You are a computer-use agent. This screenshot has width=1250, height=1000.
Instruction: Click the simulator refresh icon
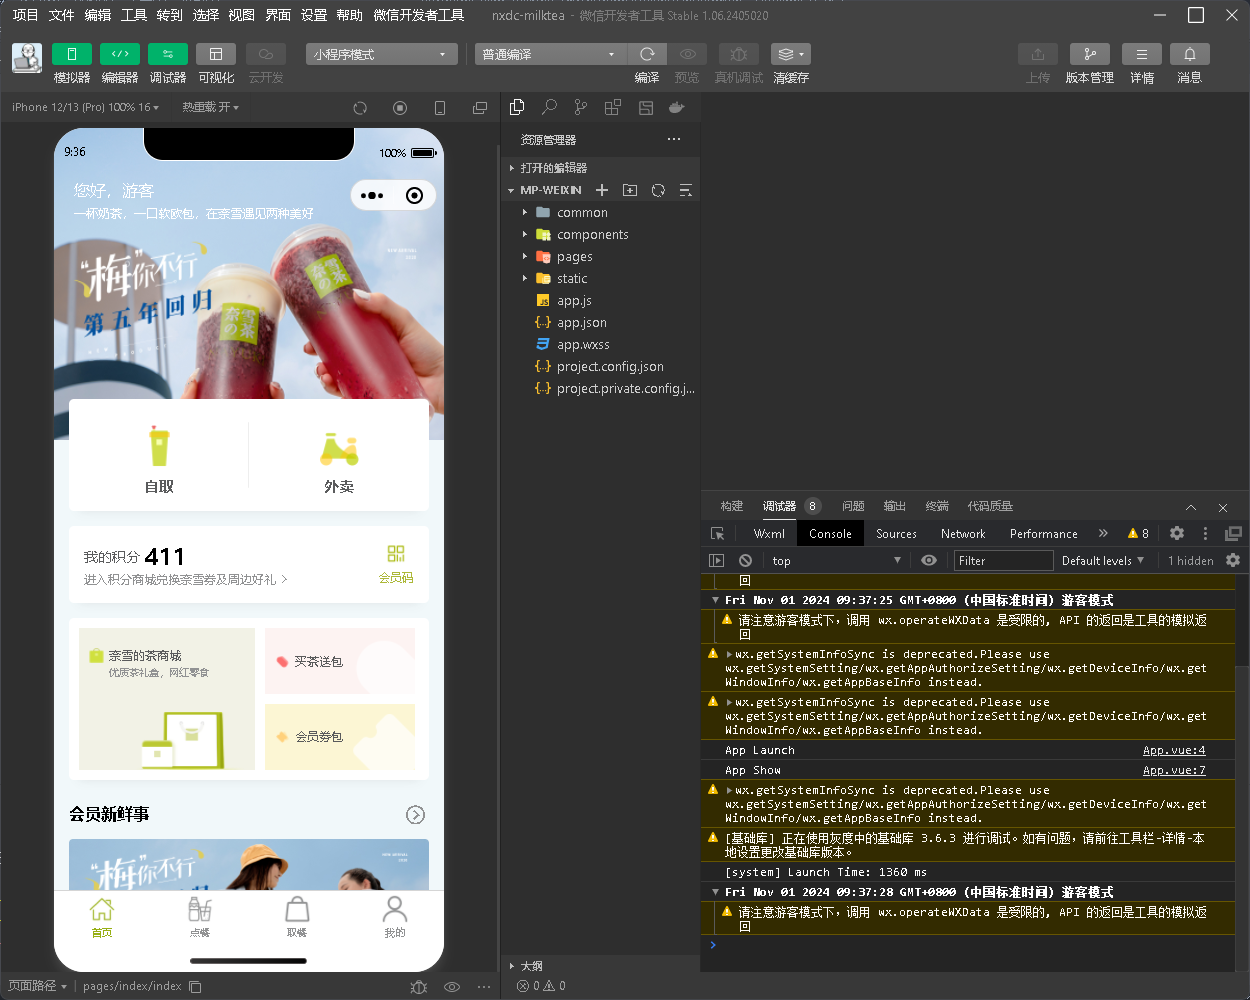(360, 108)
